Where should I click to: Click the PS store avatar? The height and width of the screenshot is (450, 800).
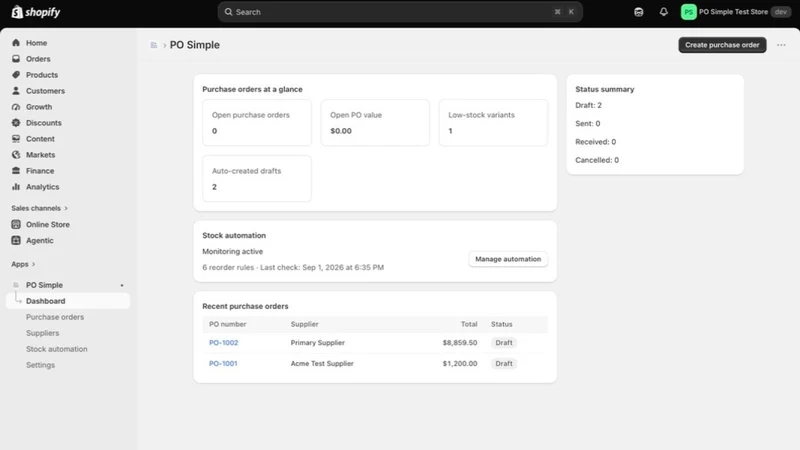tap(688, 12)
